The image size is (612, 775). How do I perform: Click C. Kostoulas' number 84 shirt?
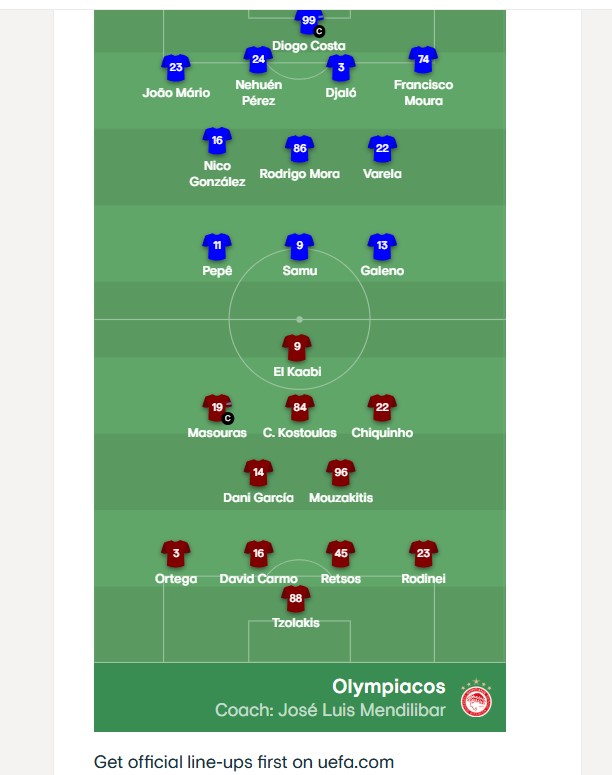click(x=299, y=407)
